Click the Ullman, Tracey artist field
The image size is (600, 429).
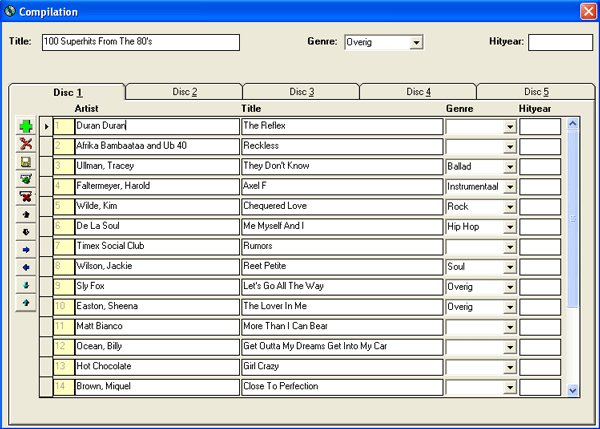157,166
